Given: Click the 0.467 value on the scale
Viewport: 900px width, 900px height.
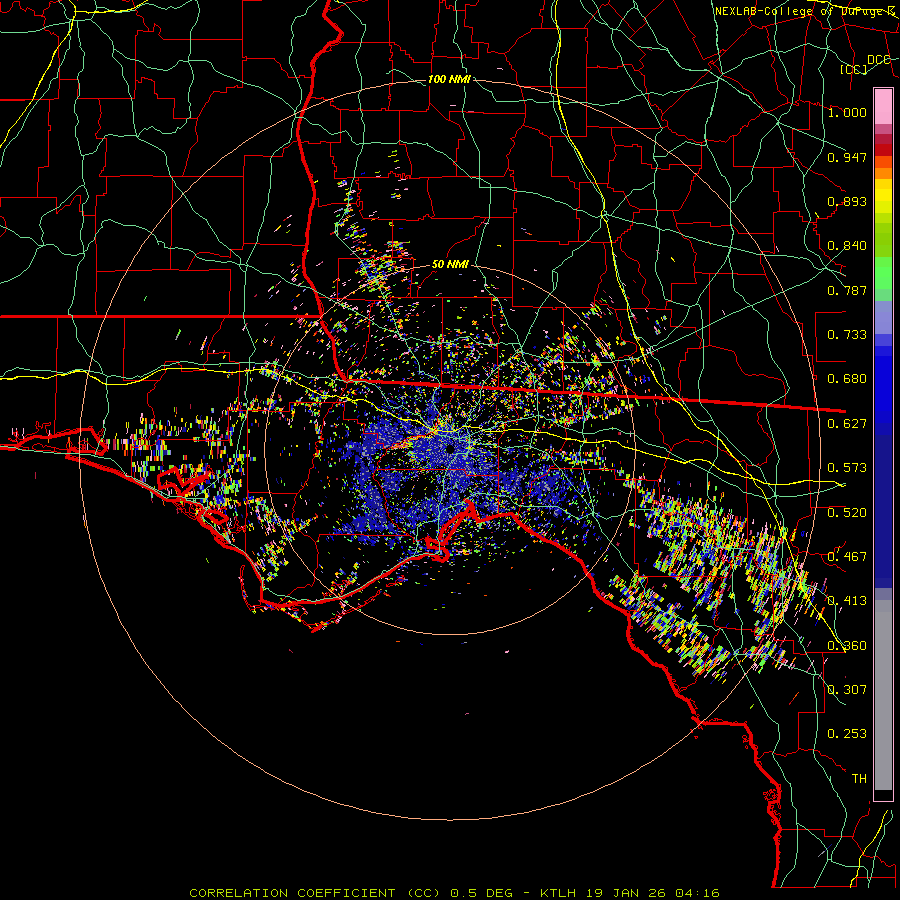Looking at the screenshot, I should tap(847, 557).
